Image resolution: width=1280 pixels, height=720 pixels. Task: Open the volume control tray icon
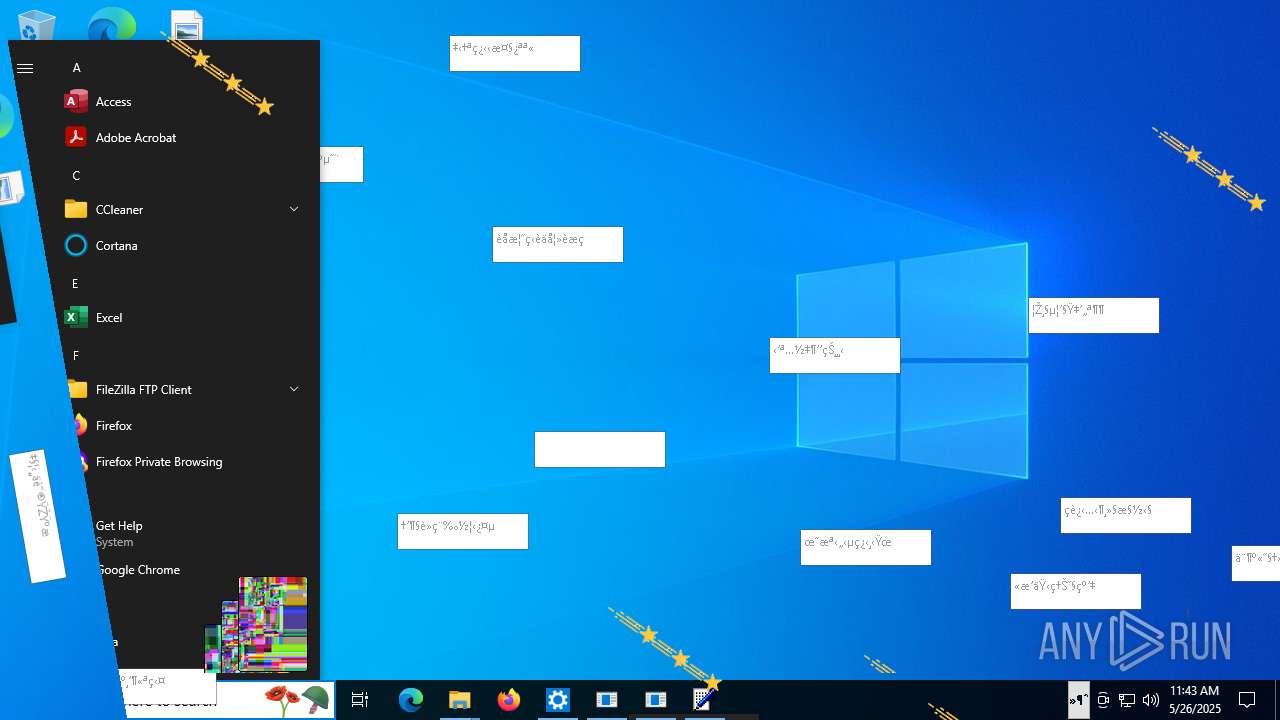[x=1151, y=700]
